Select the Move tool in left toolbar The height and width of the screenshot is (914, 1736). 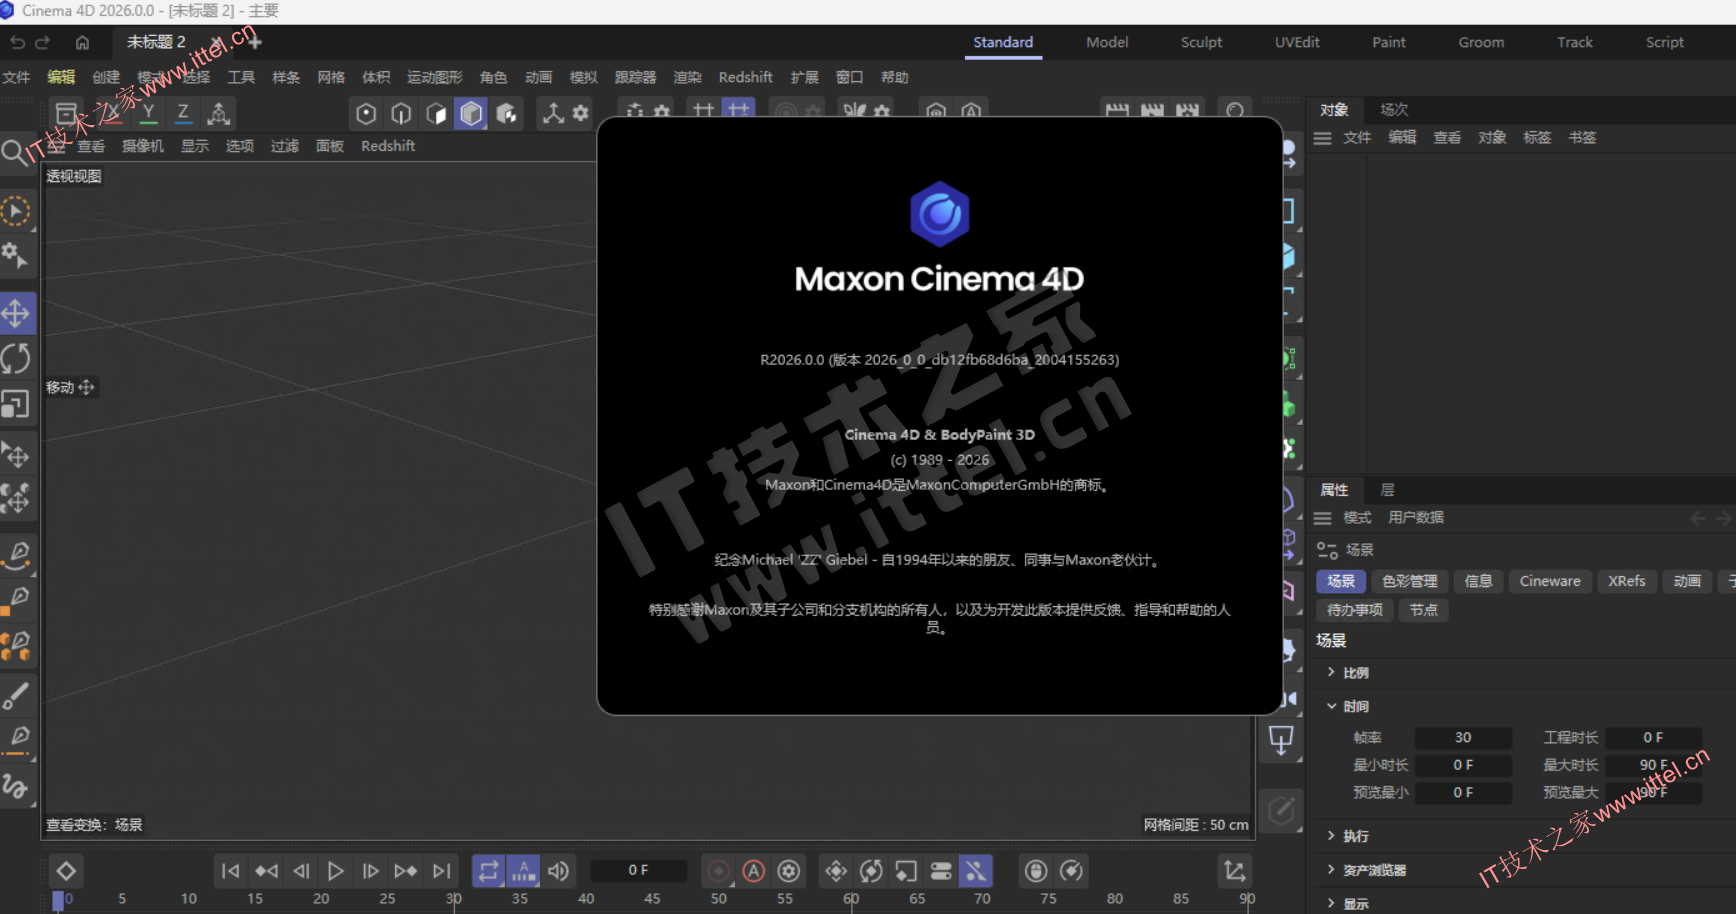pos(16,314)
